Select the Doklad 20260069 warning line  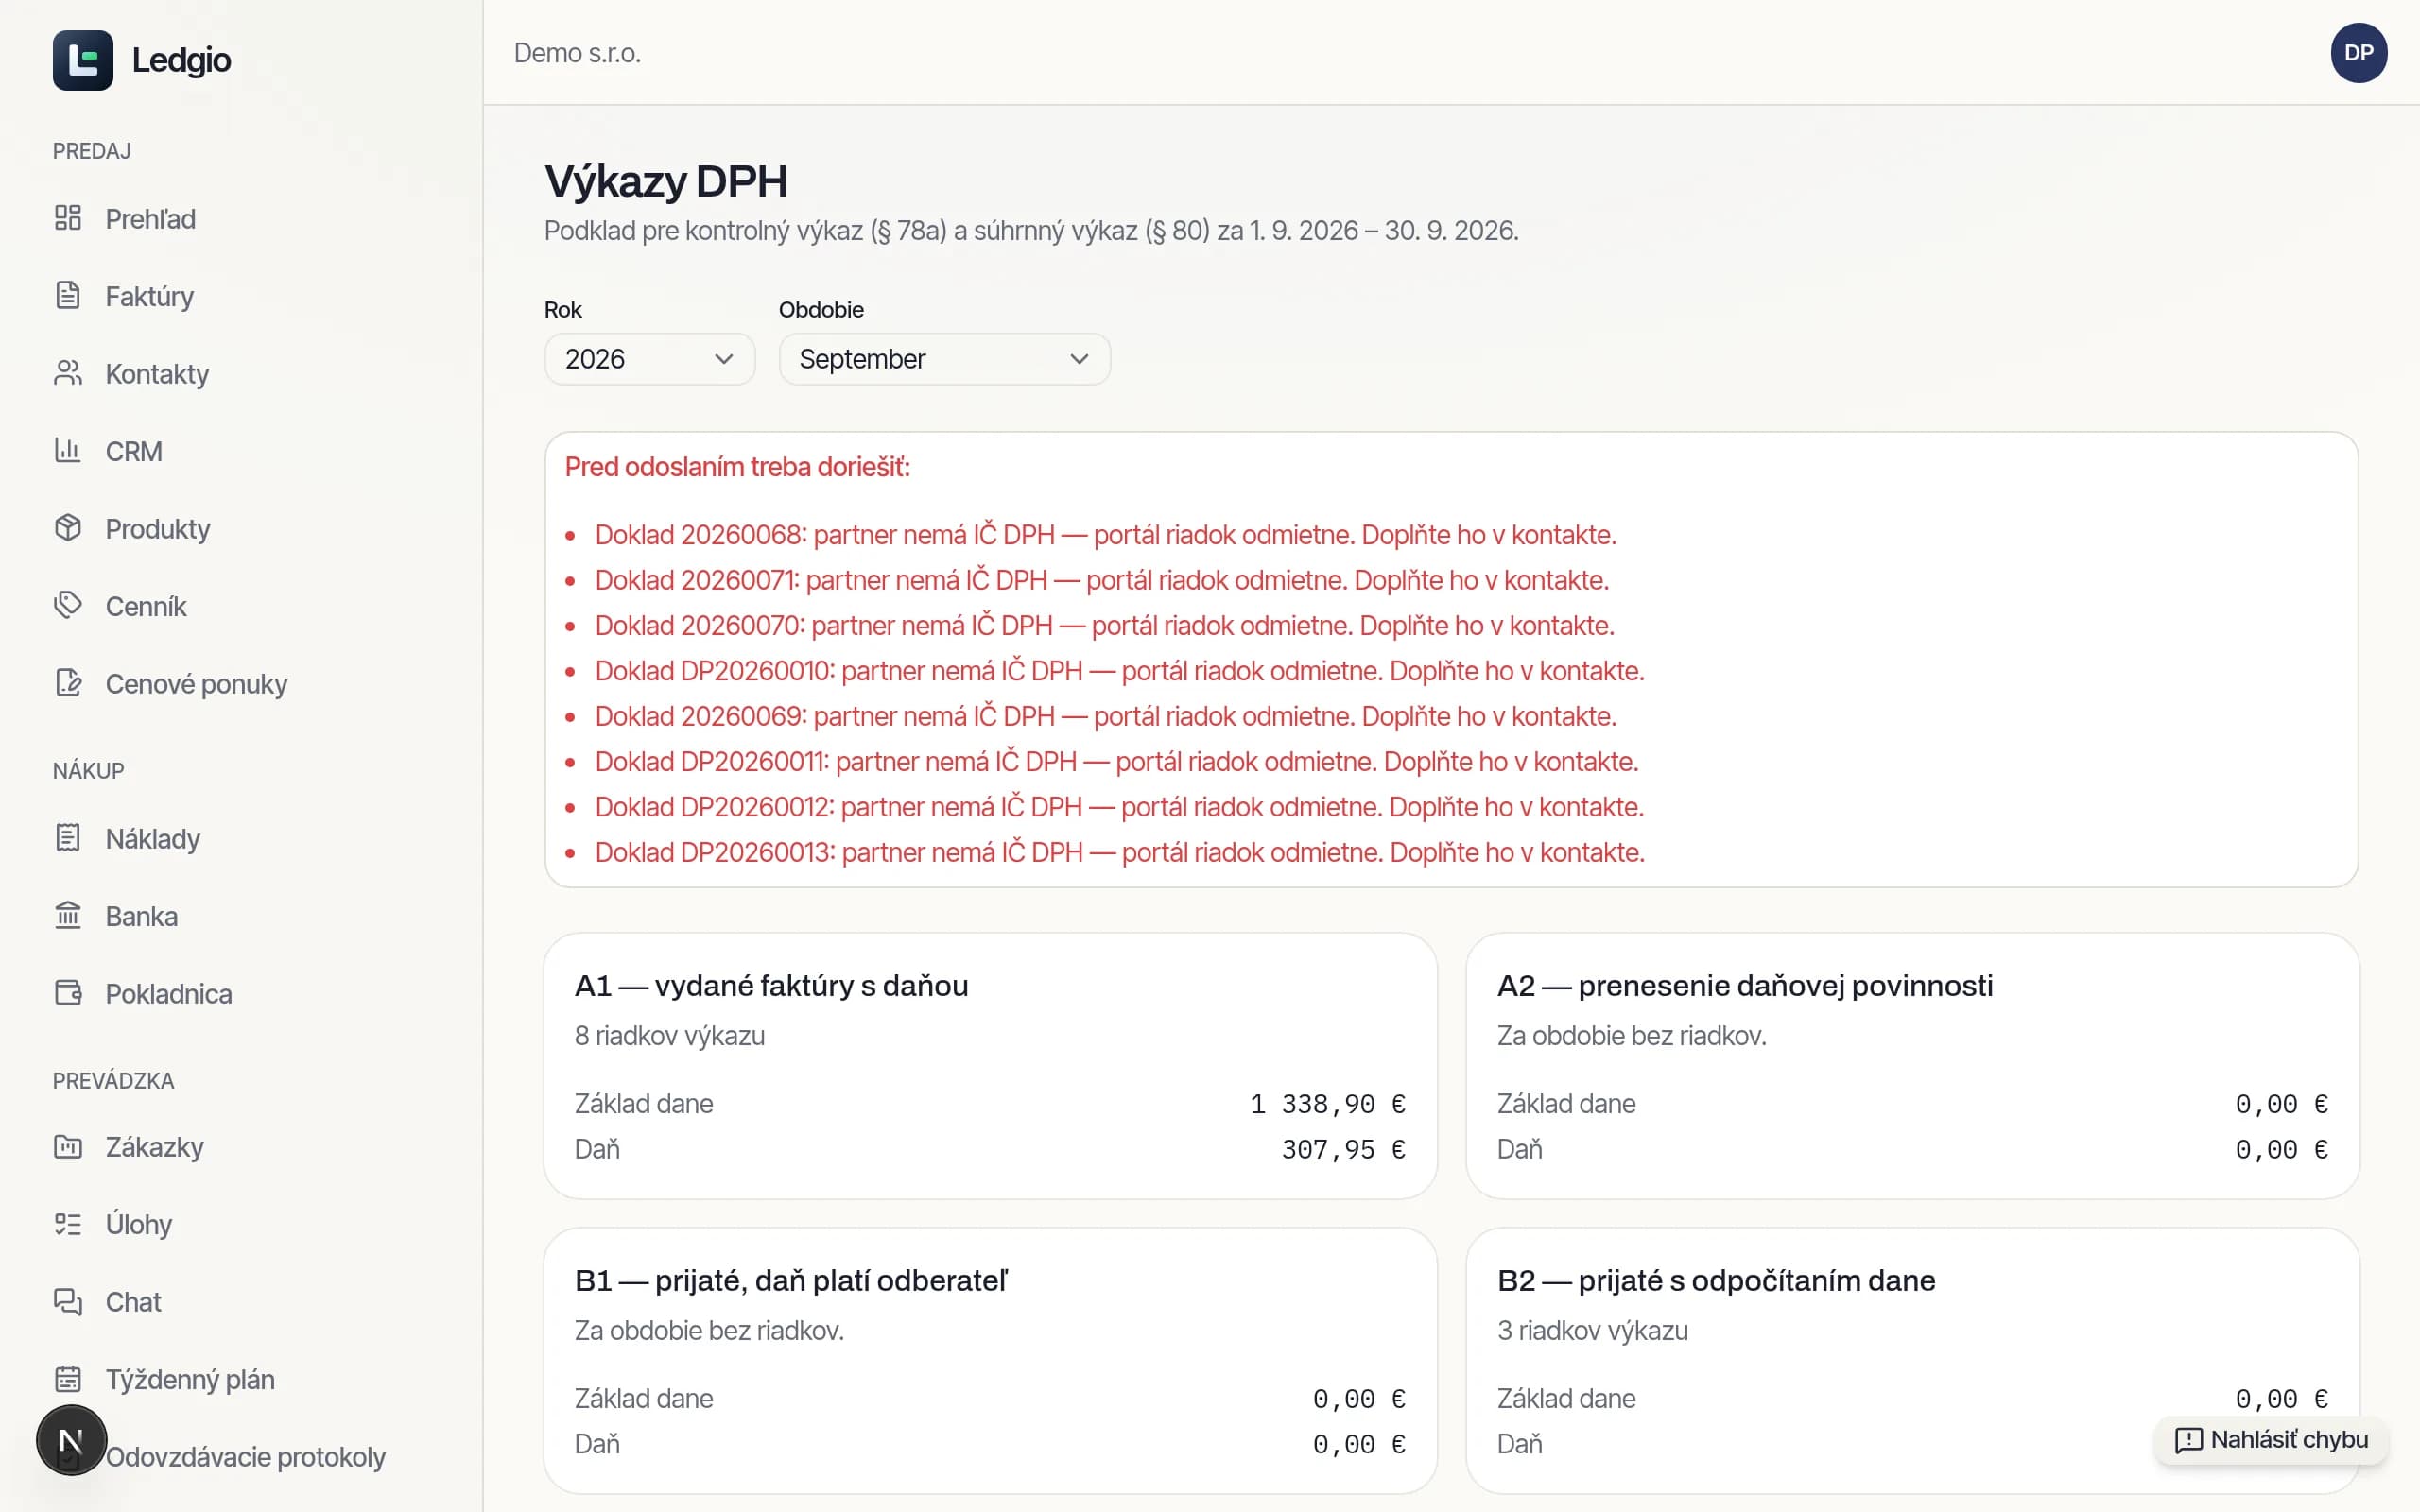tap(1105, 716)
